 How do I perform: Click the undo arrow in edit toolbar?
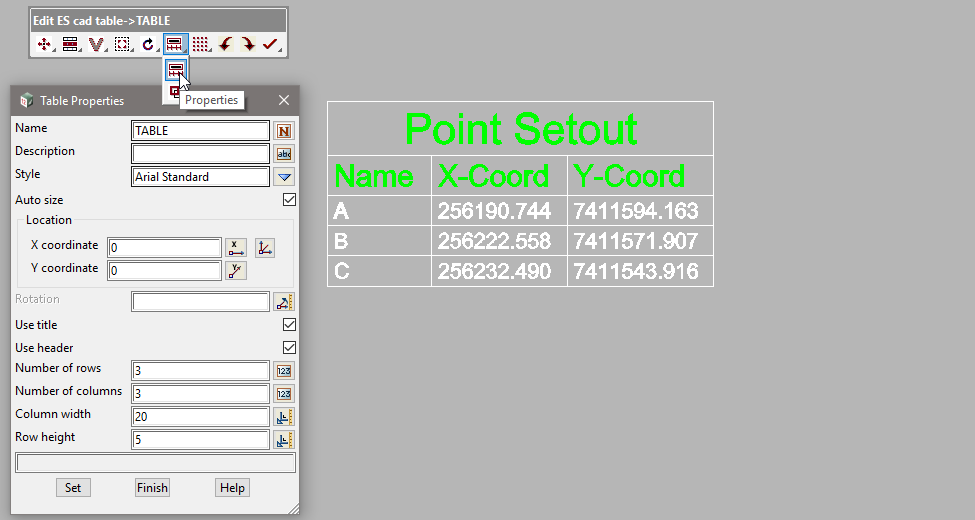tap(225, 44)
